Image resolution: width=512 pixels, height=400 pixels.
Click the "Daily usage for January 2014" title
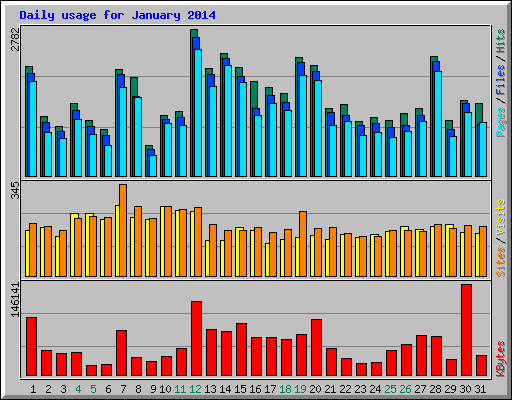(x=117, y=15)
